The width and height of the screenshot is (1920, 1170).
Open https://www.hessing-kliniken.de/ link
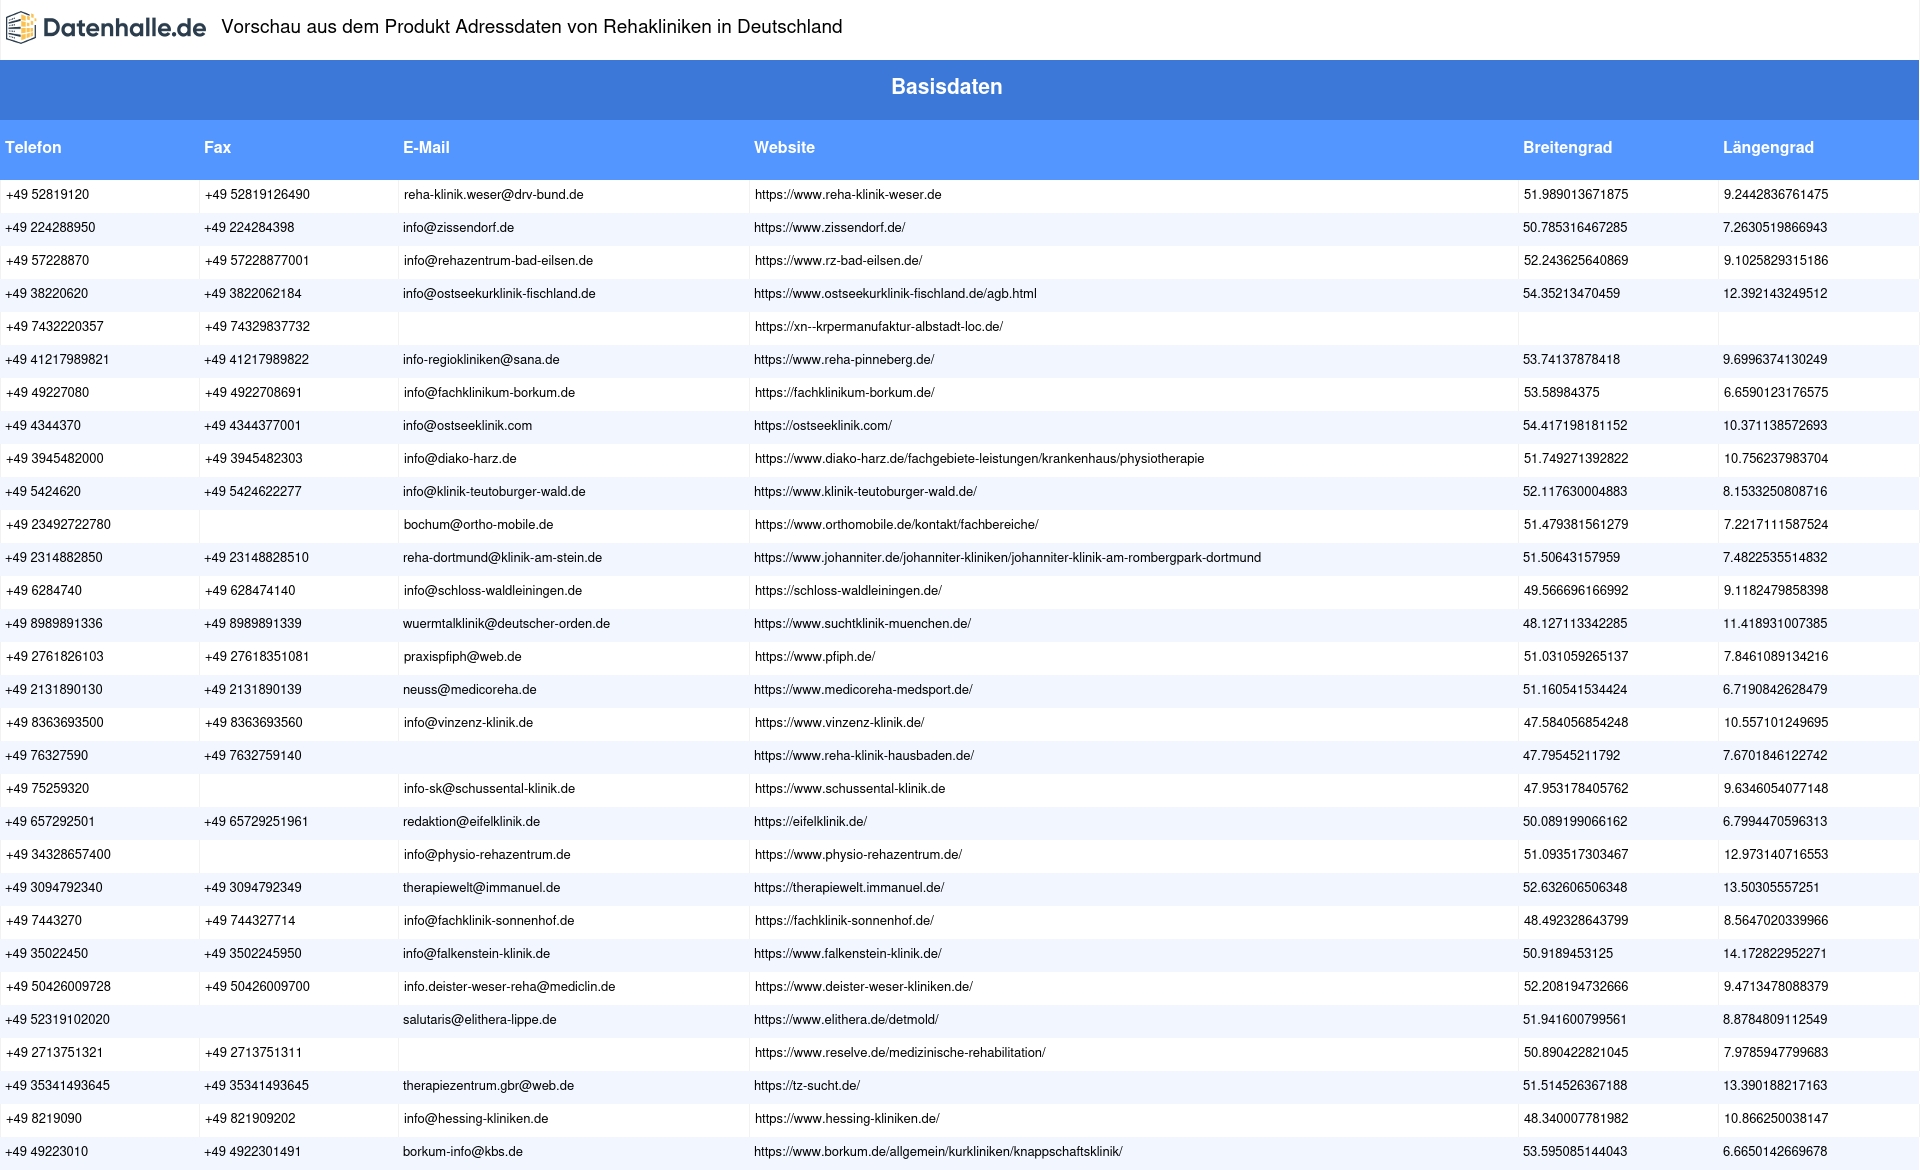(x=847, y=1119)
